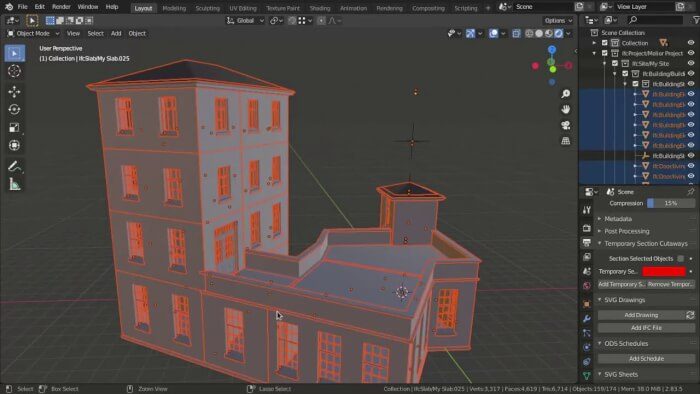Open the Object properties tab icon
This screenshot has width=700, height=394.
[587, 304]
